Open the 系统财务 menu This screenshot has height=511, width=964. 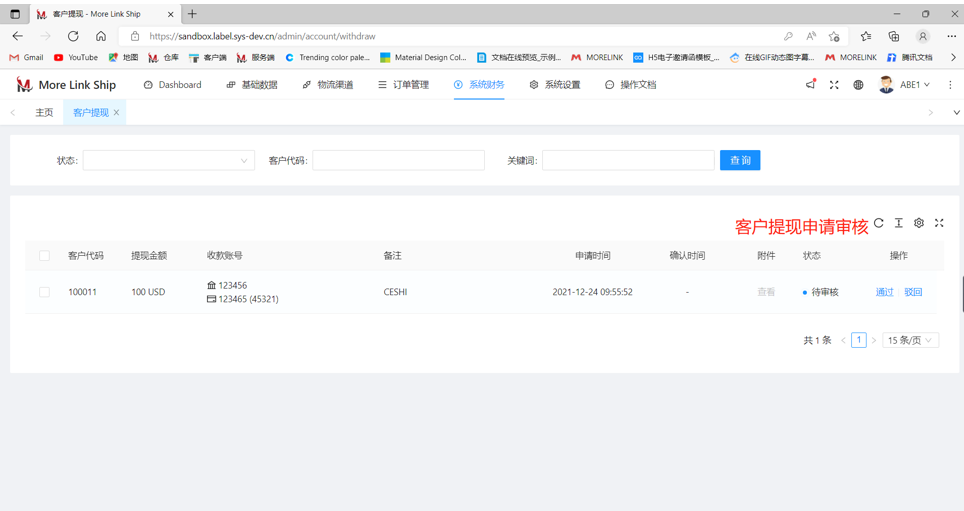click(479, 85)
